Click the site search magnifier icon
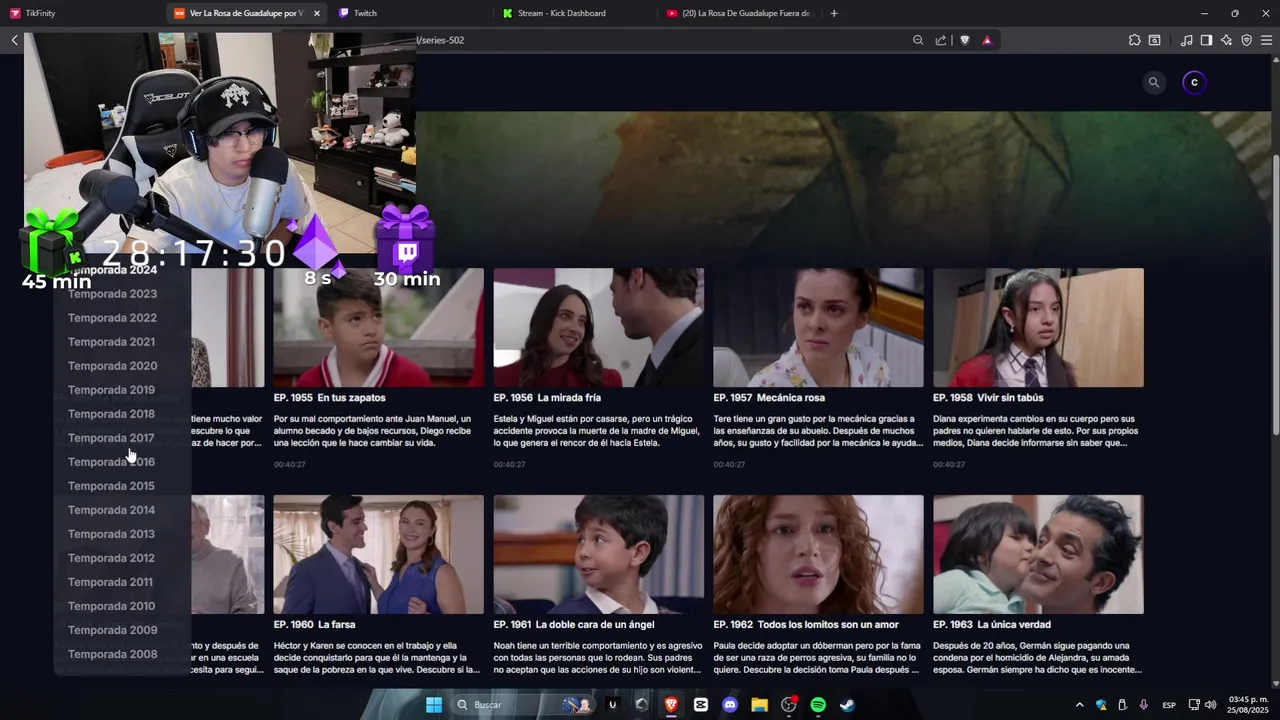The height and width of the screenshot is (720, 1280). tap(1154, 83)
